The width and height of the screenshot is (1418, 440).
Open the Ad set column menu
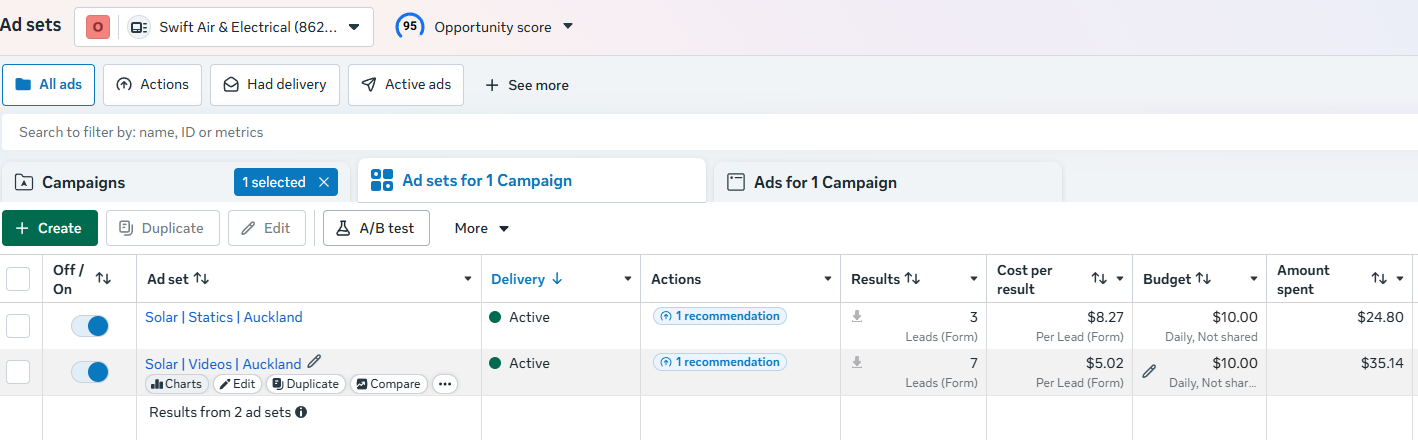[x=468, y=279]
